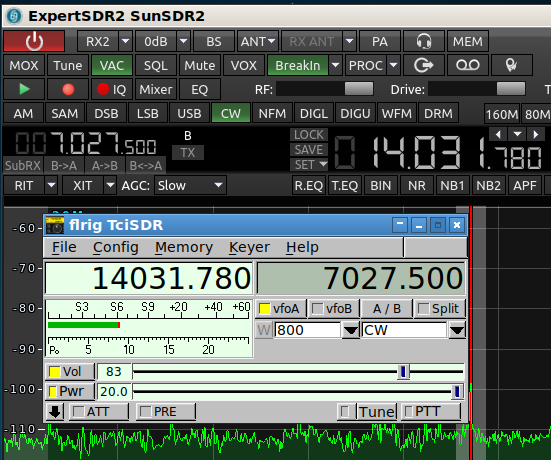Click the arrow-out icon next to PROC
This screenshot has height=460, width=551.
click(424, 65)
